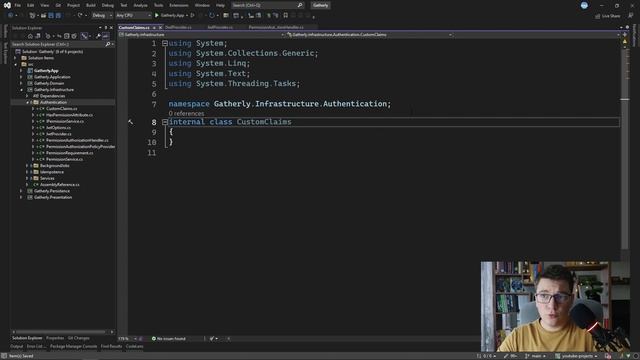Open the Package Manager Console tab
This screenshot has height=360, width=640.
pos(73,347)
